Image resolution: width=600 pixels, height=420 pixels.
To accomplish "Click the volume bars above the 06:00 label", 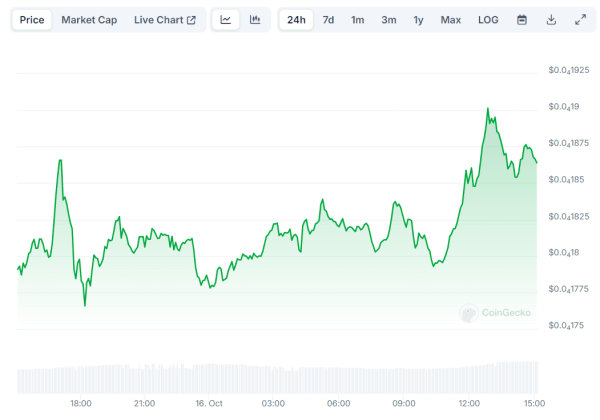I will [339, 378].
